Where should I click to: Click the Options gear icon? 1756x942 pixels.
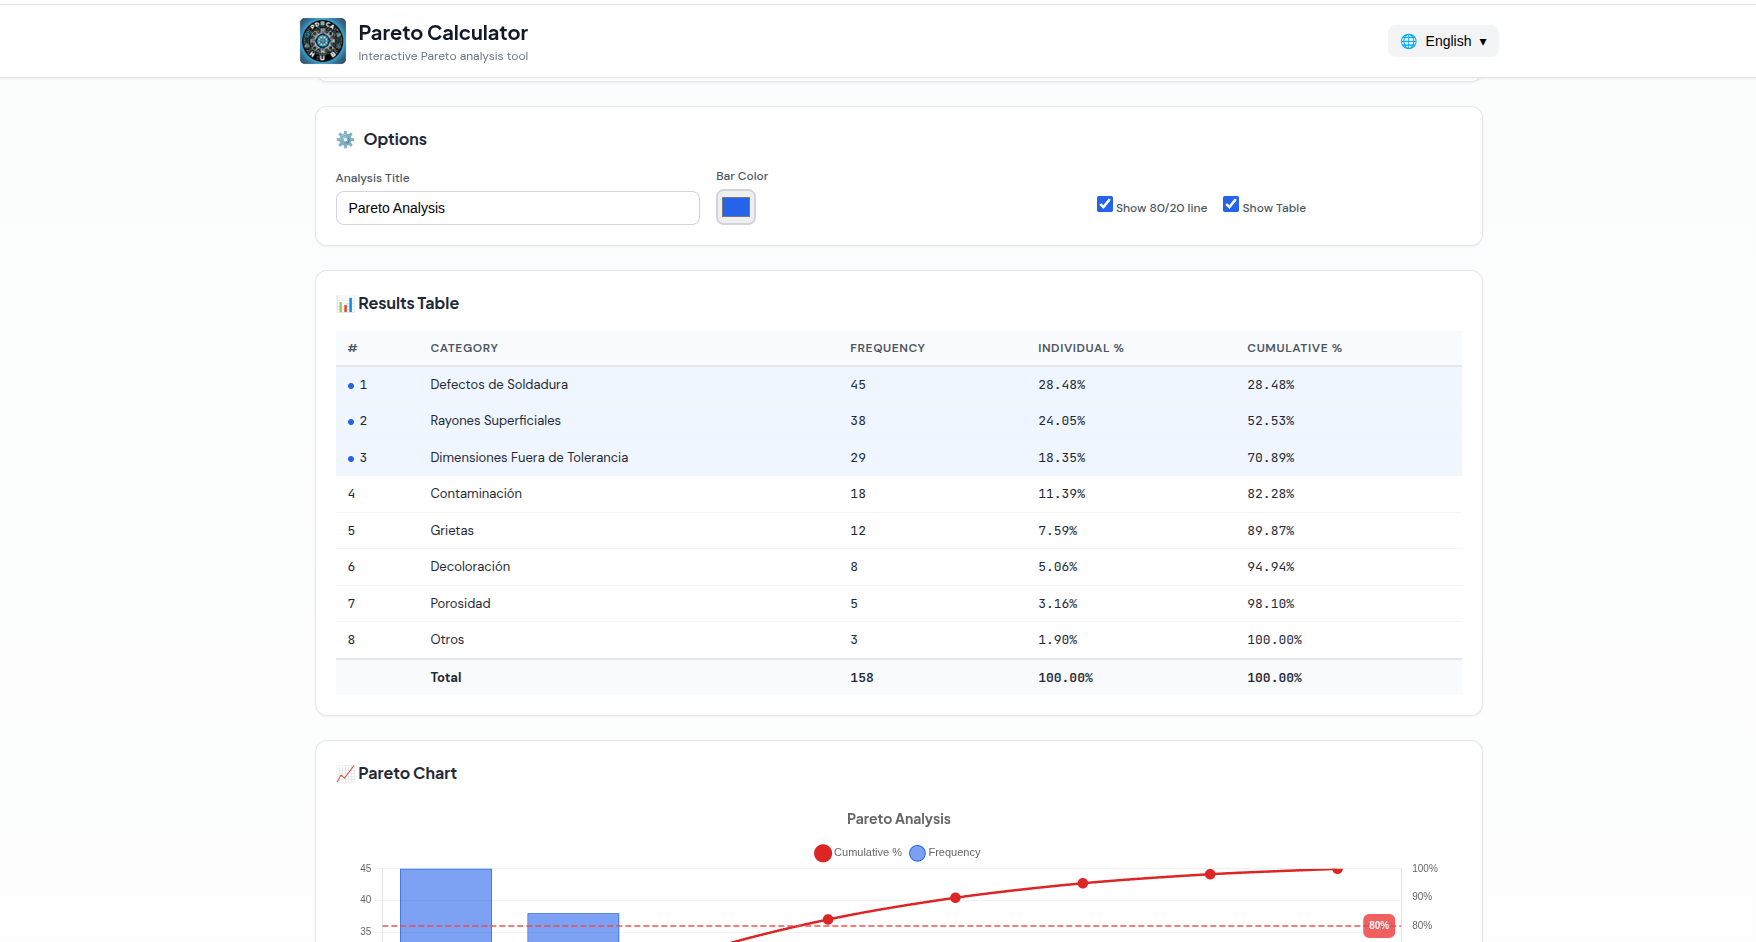click(x=345, y=139)
